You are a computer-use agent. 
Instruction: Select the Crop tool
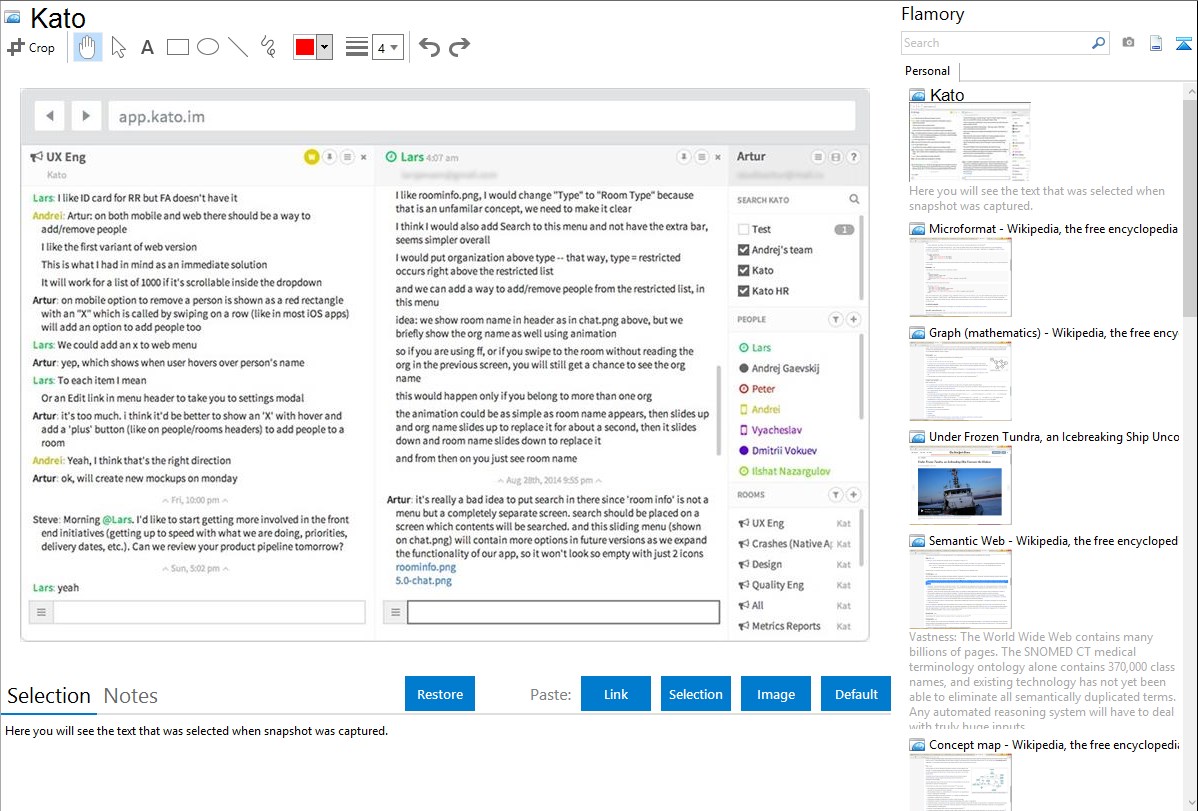pos(31,47)
